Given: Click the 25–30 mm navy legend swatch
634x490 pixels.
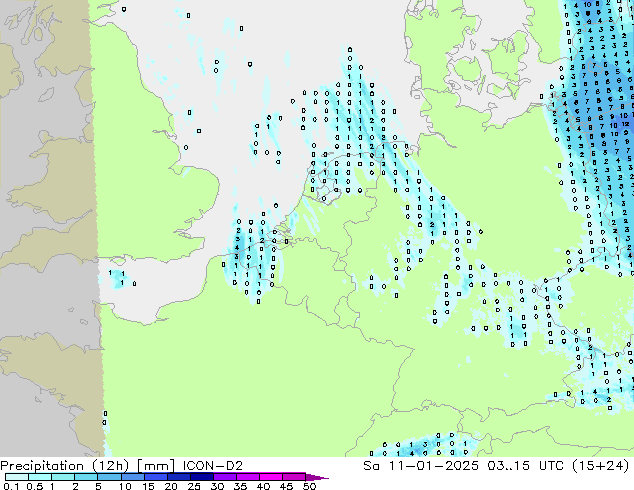Looking at the screenshot, I should pyautogui.click(x=202, y=477).
